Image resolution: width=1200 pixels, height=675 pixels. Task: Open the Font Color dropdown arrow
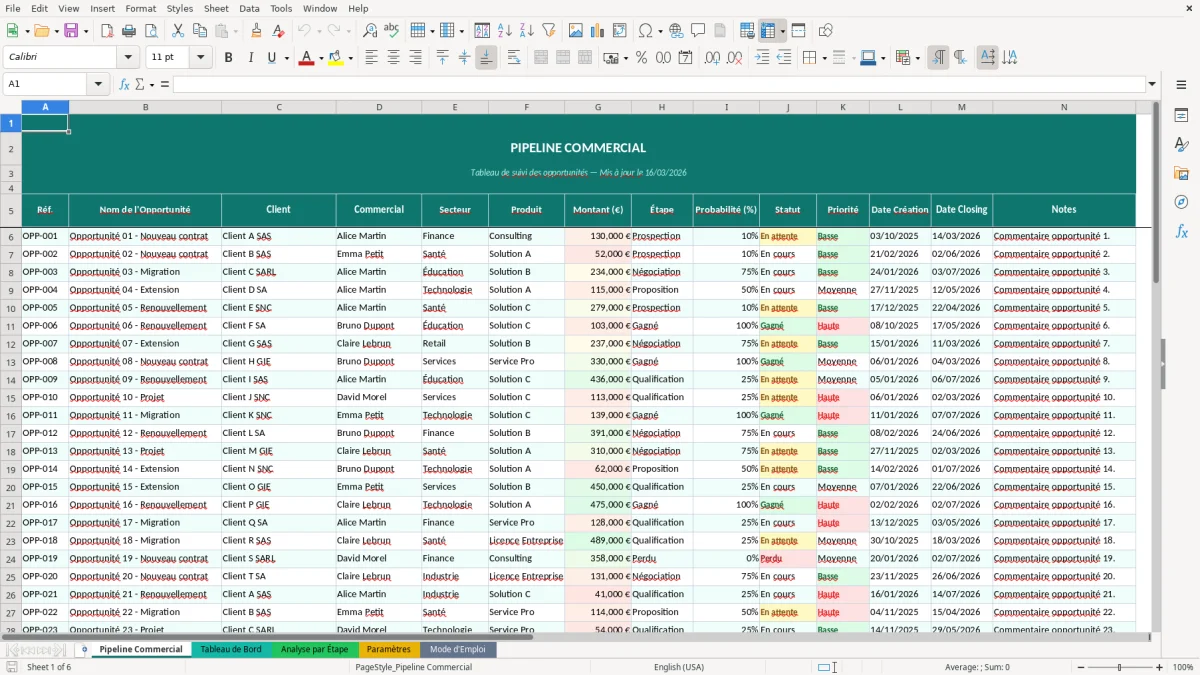(319, 58)
